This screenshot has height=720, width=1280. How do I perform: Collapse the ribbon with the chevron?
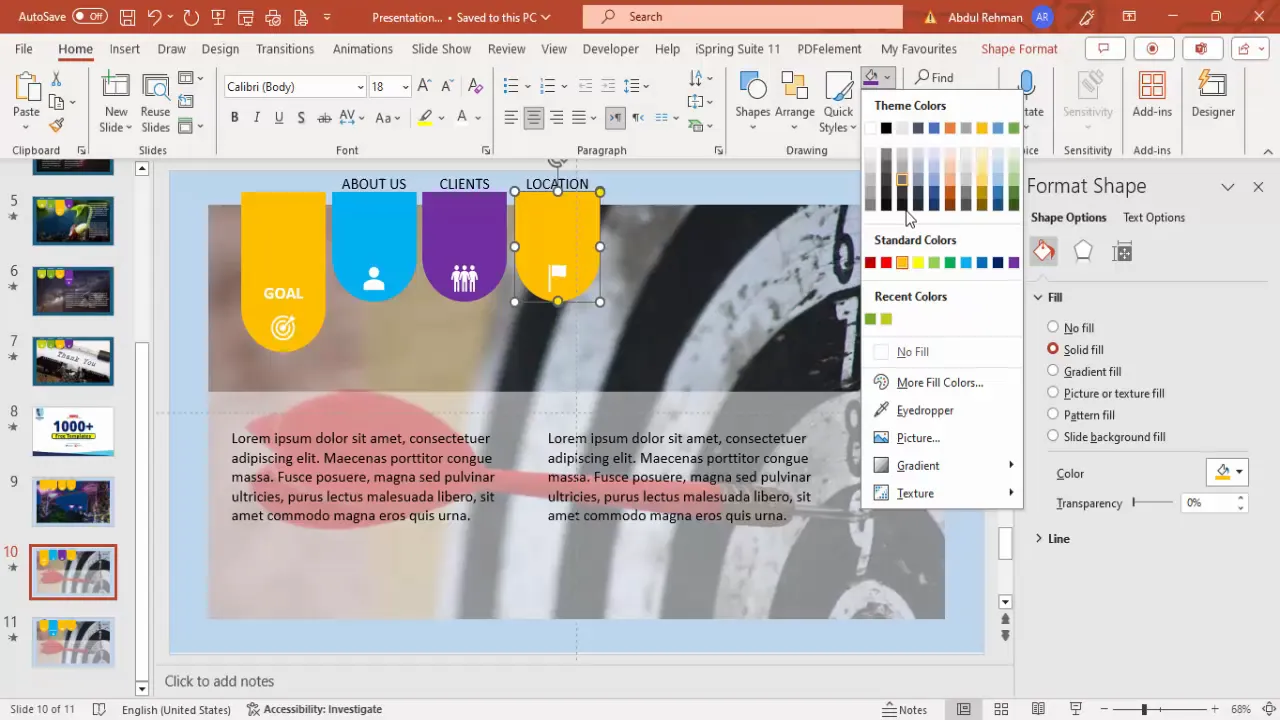pyautogui.click(x=1268, y=151)
